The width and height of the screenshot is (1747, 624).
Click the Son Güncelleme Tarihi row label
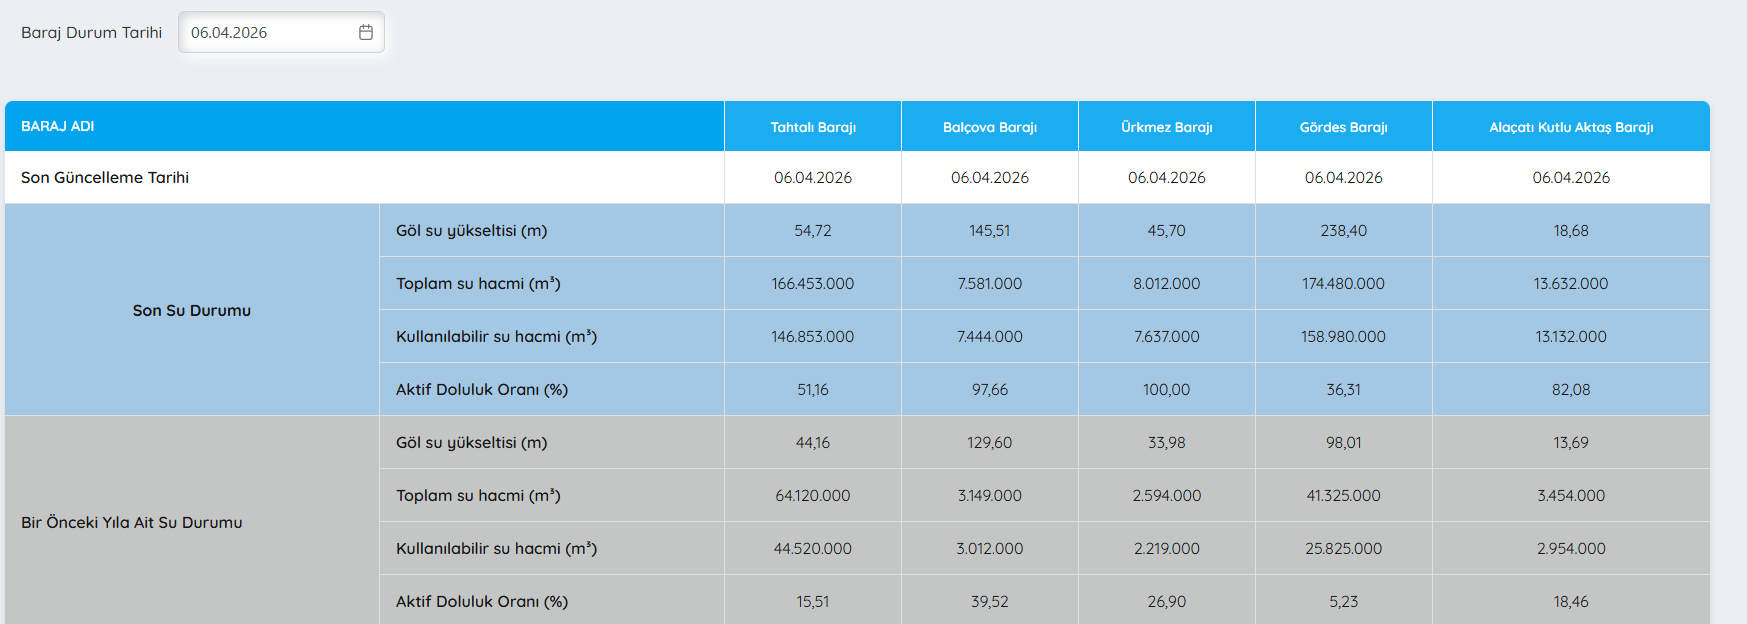tap(105, 178)
